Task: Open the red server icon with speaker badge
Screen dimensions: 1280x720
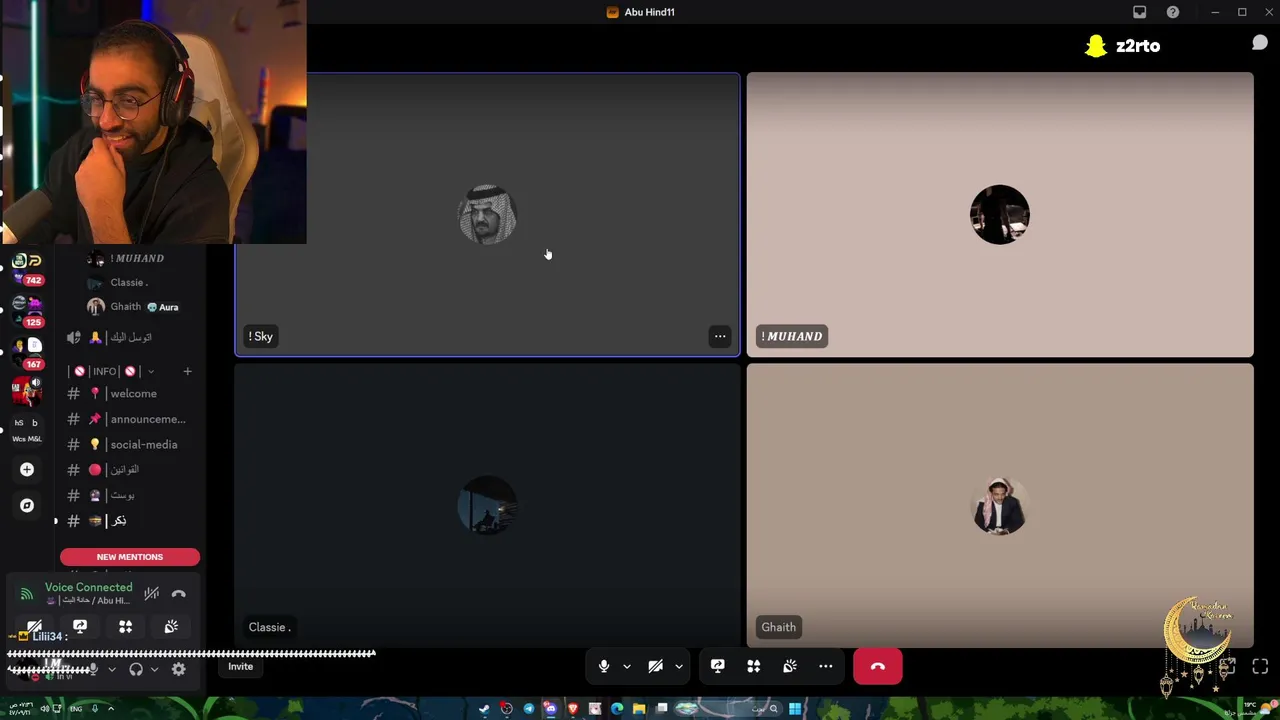Action: point(27,390)
